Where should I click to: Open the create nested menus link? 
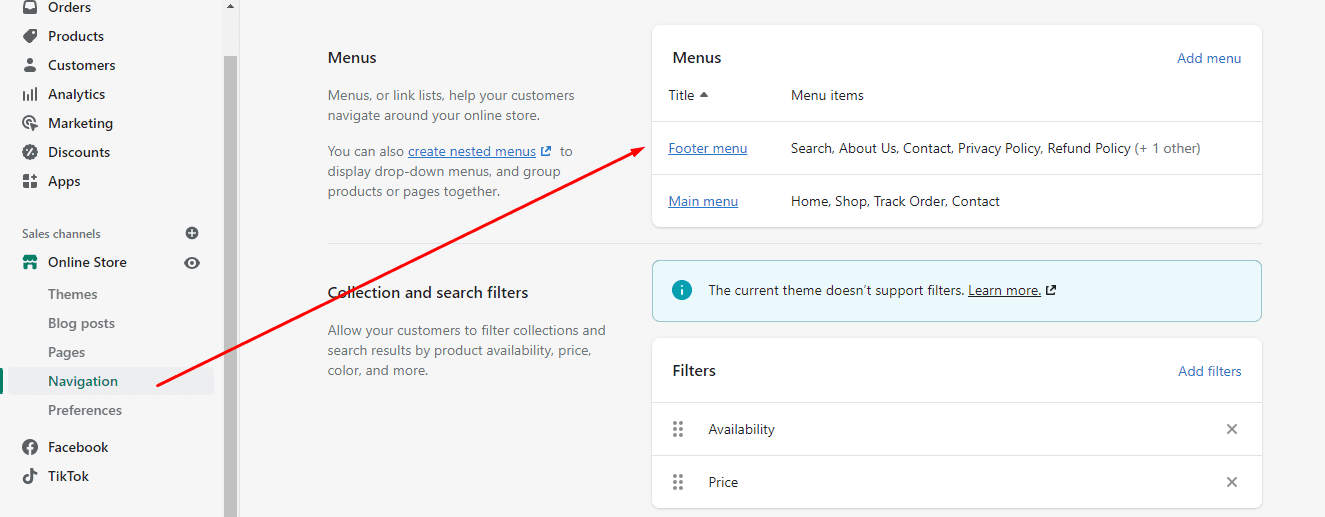point(472,151)
